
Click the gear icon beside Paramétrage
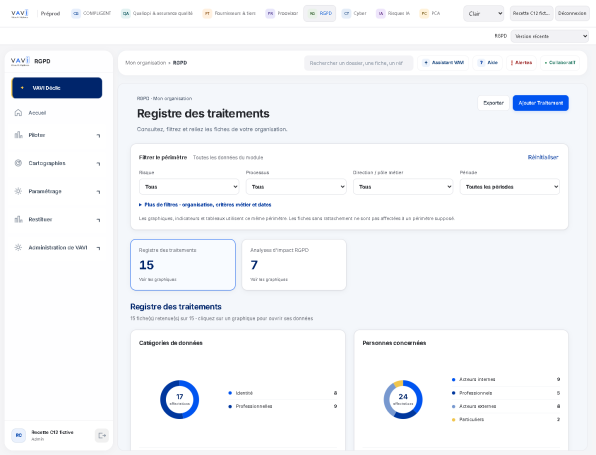pos(18,191)
